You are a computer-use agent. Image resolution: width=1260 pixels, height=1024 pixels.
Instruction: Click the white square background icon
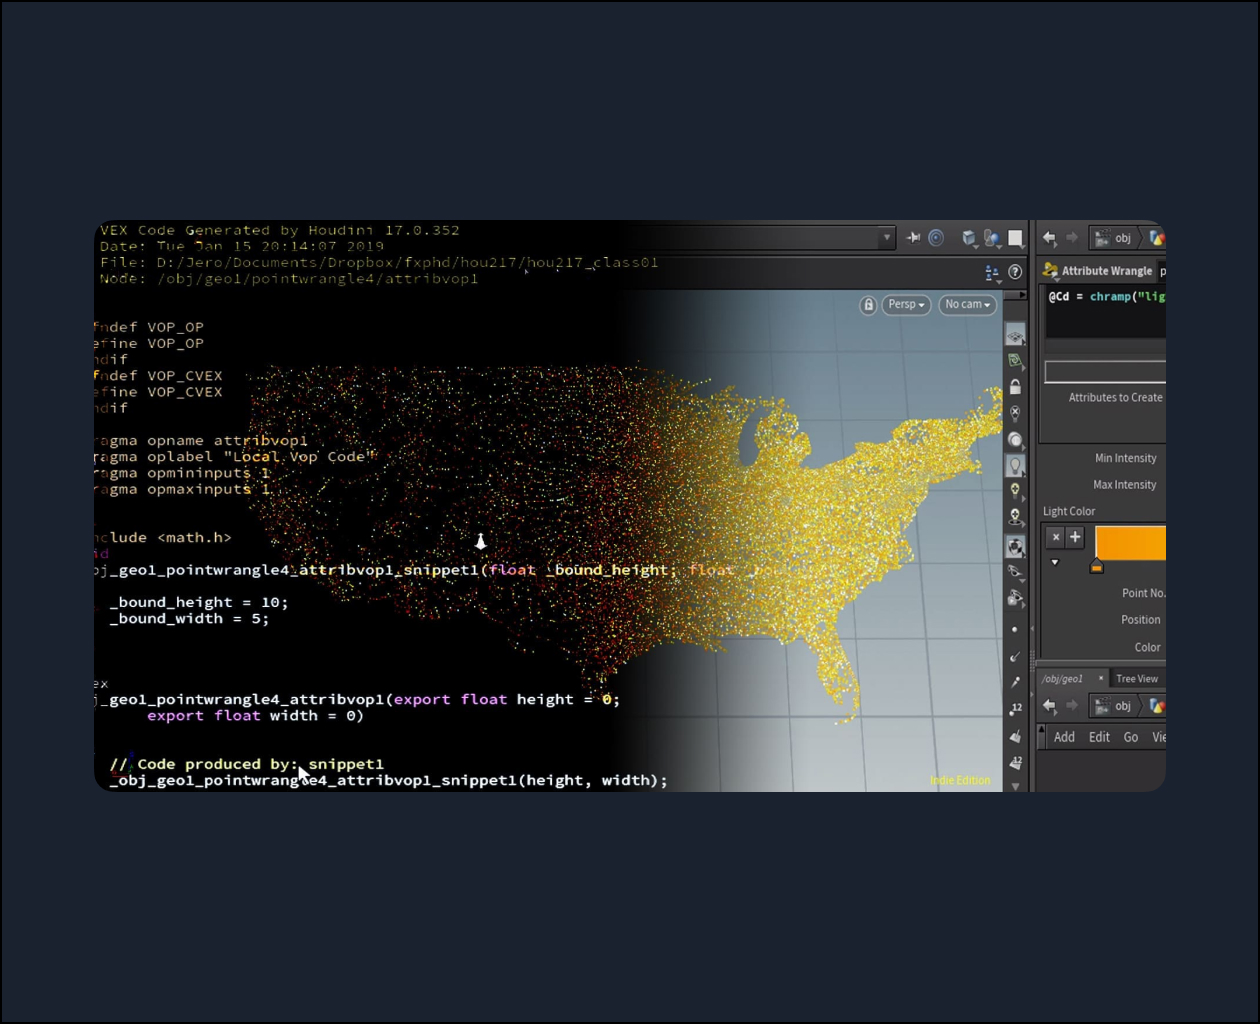[x=1015, y=238]
